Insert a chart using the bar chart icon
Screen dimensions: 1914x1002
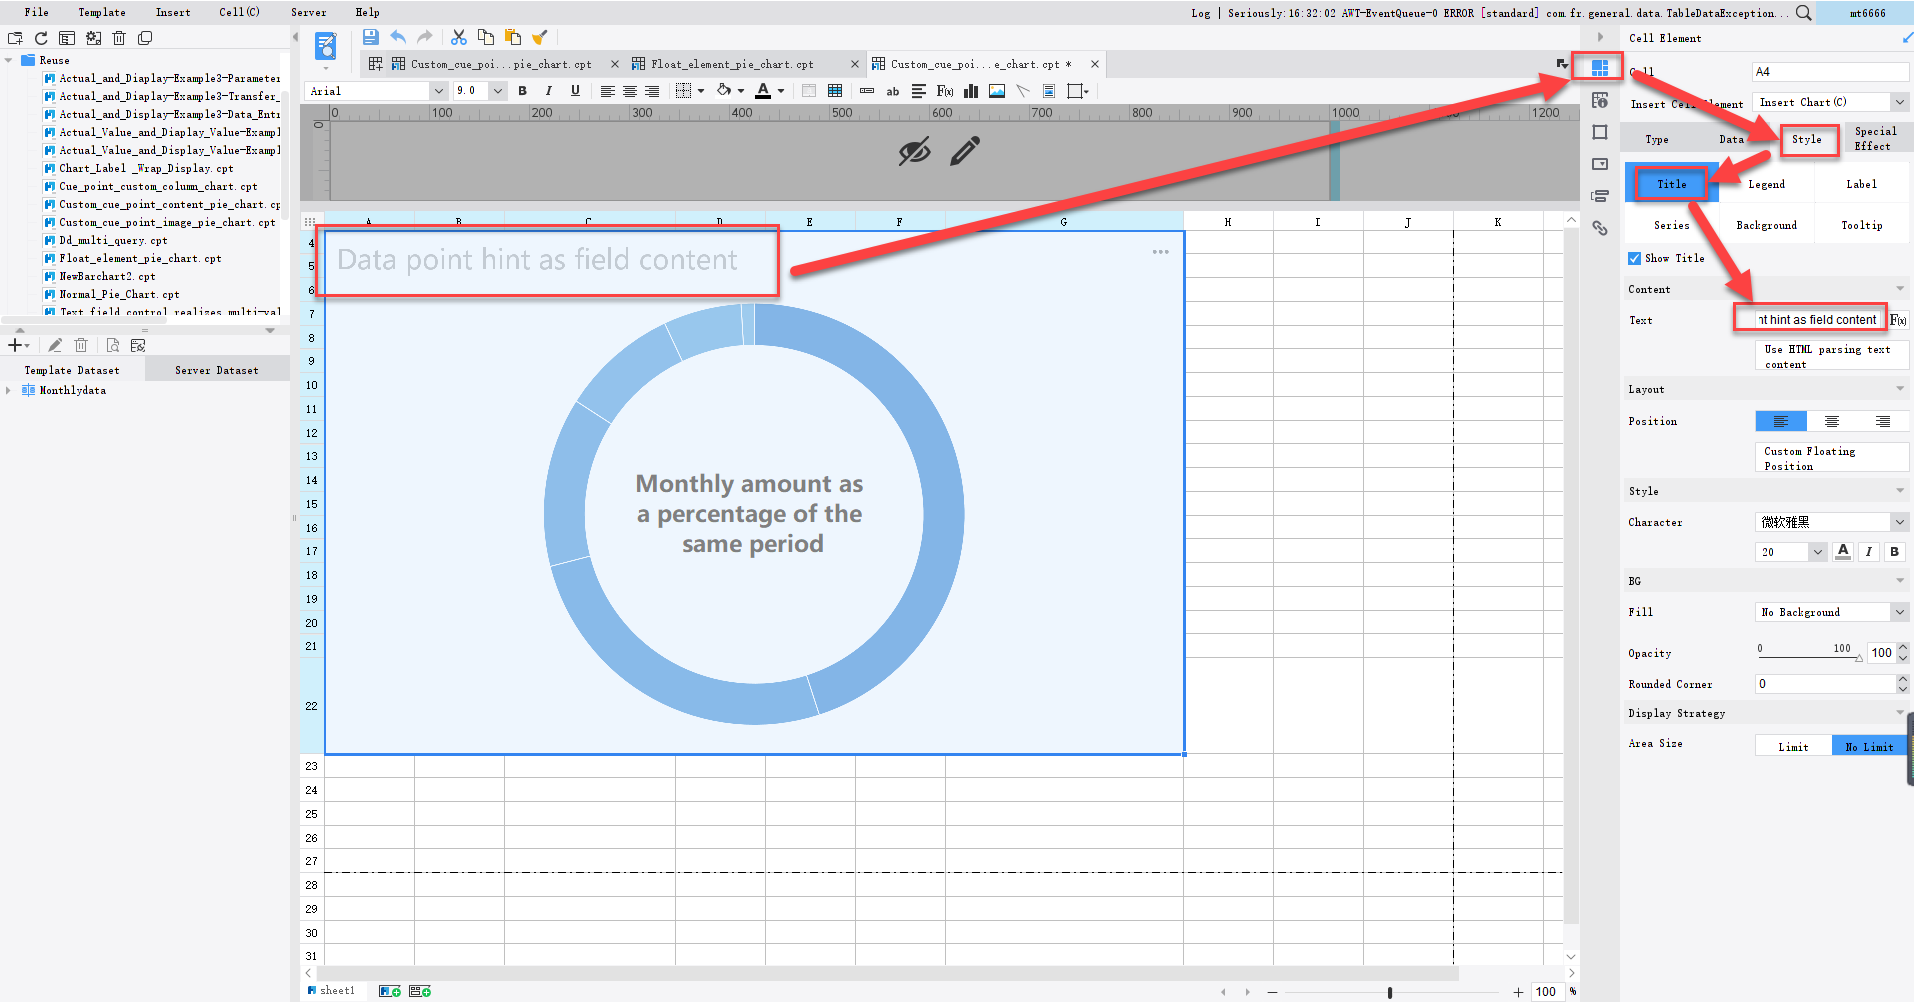point(970,91)
